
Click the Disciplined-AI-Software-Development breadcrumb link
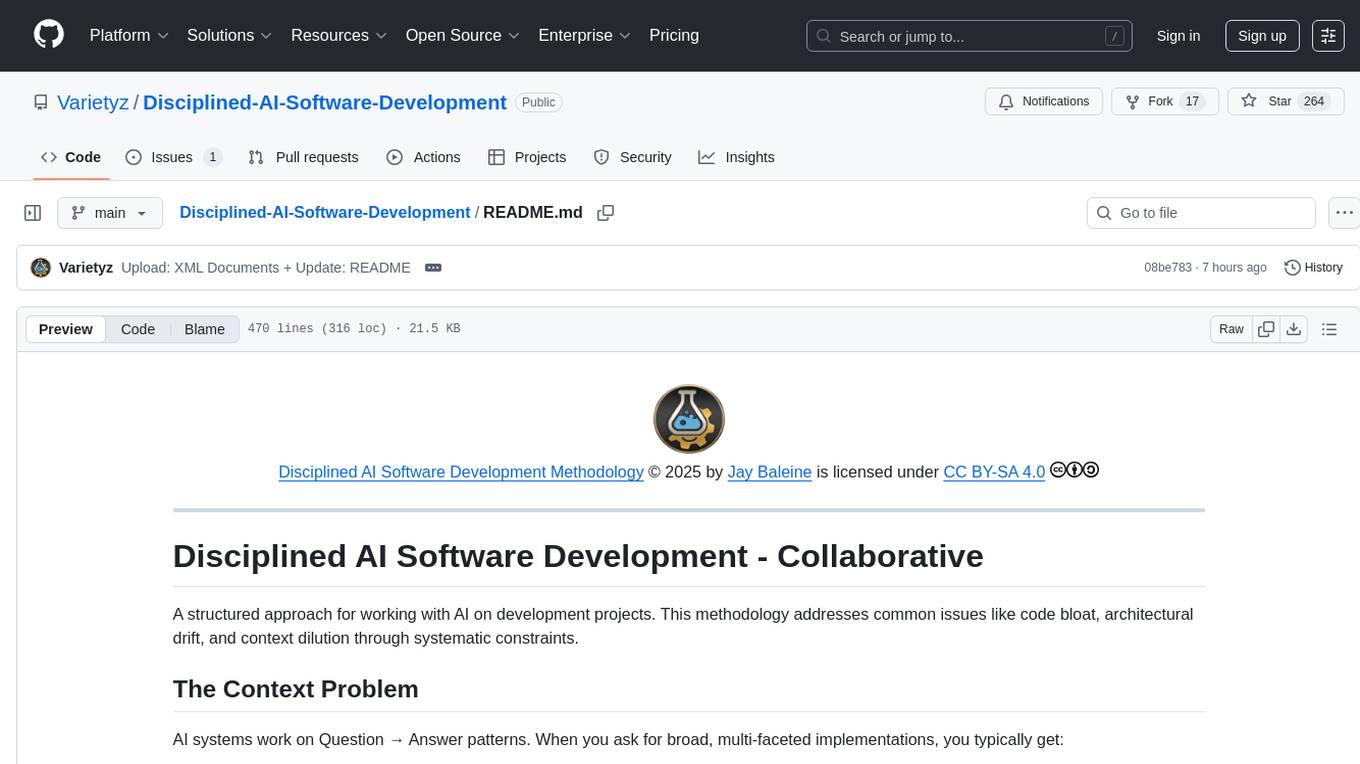click(x=325, y=212)
